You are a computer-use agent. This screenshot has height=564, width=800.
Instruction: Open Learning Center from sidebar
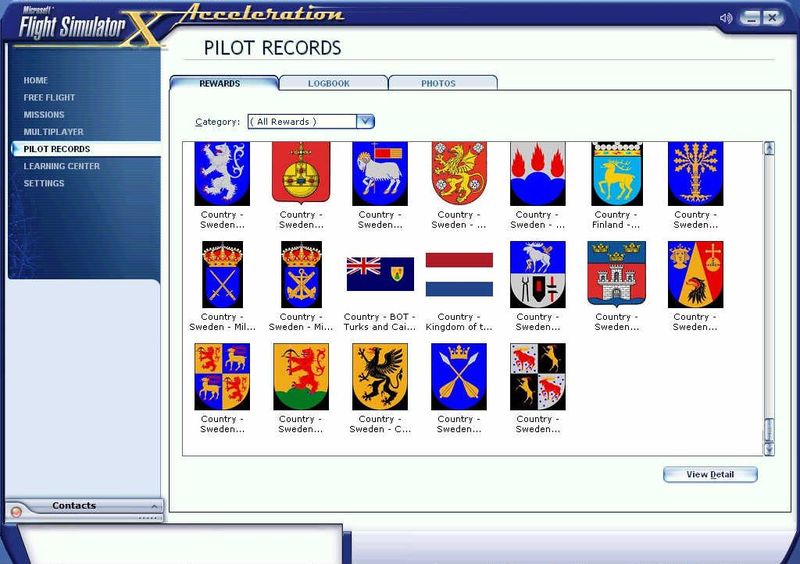click(x=62, y=166)
